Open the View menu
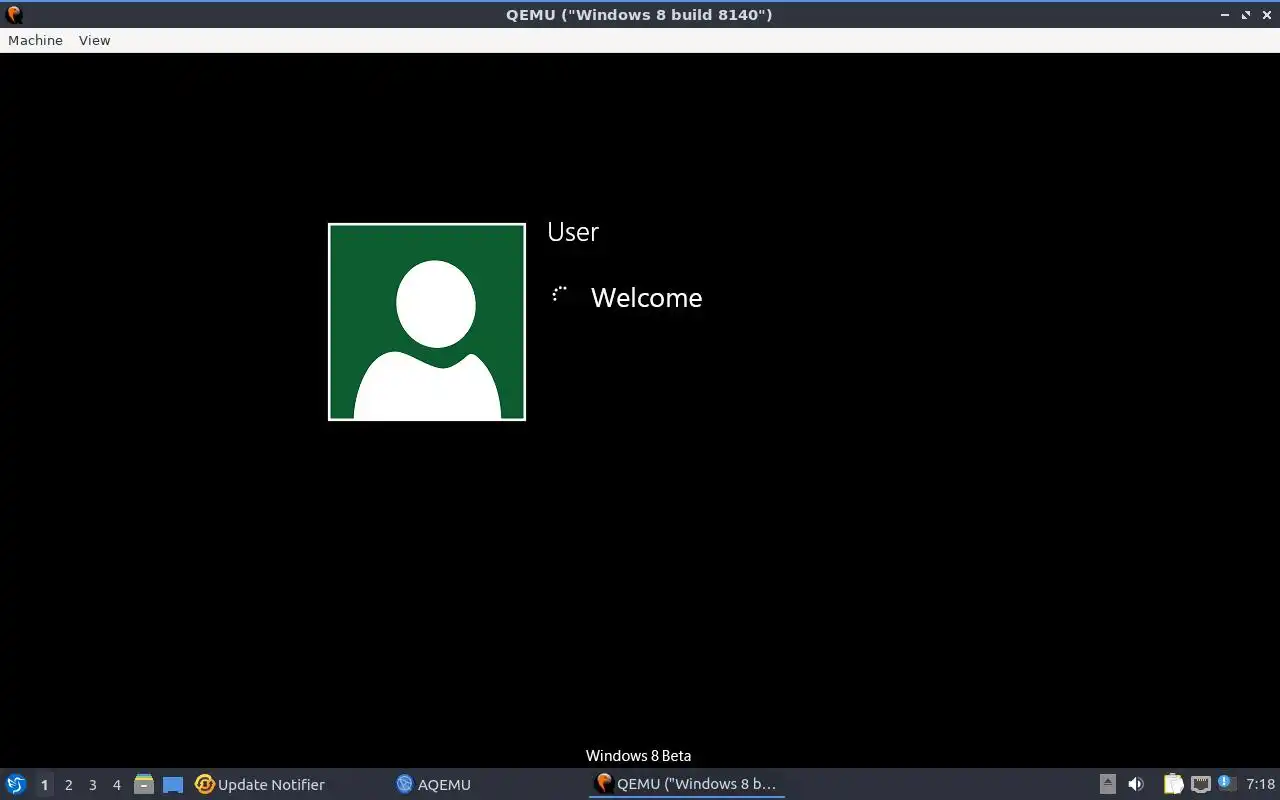This screenshot has height=800, width=1280. pos(94,40)
